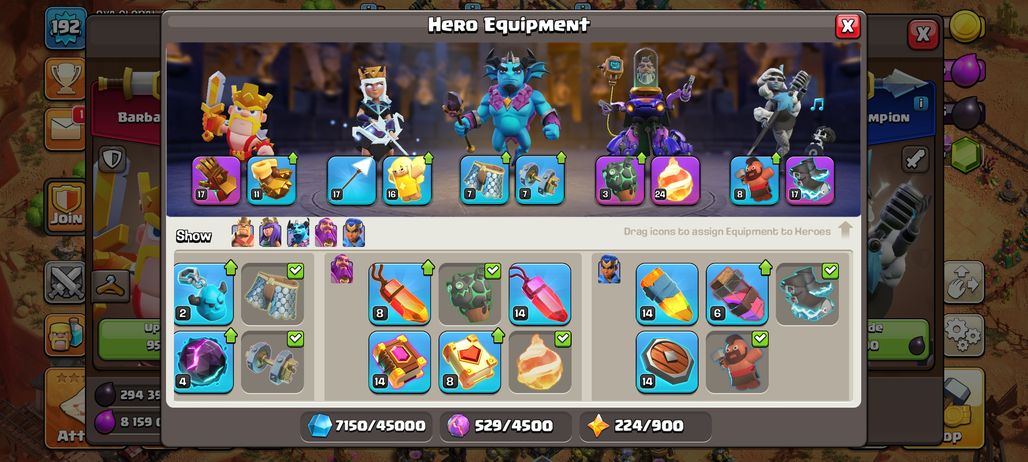
Task: Toggle the Royal Champion show filter
Action: point(353,233)
